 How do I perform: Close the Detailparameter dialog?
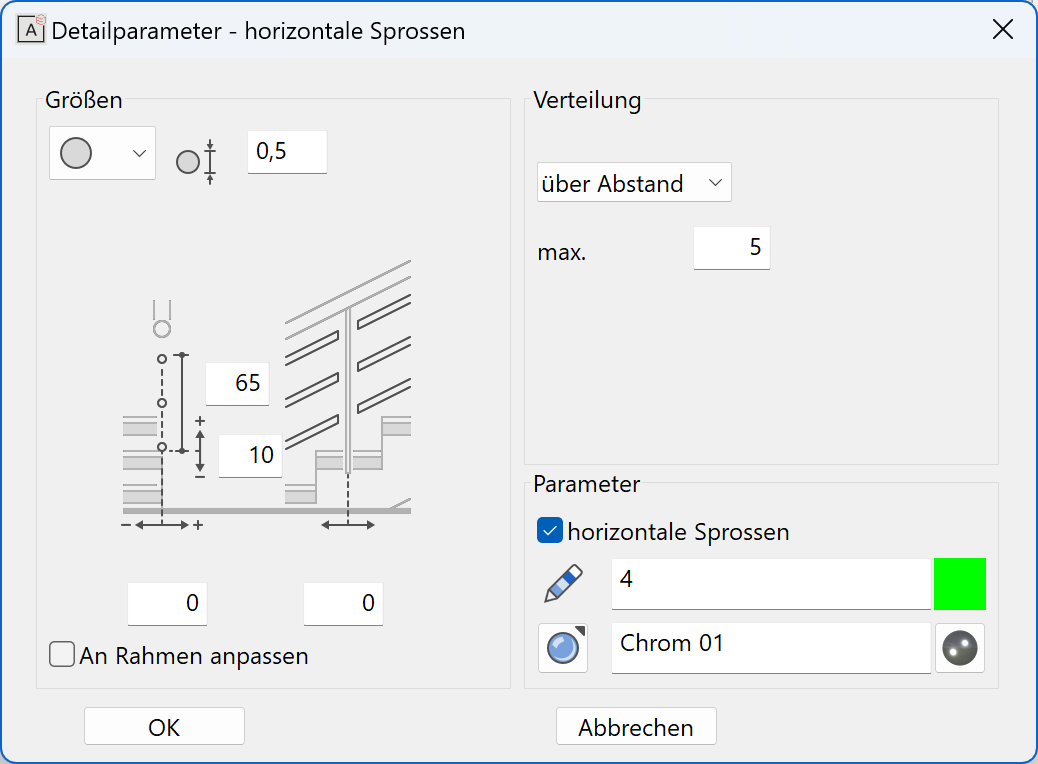click(1003, 29)
